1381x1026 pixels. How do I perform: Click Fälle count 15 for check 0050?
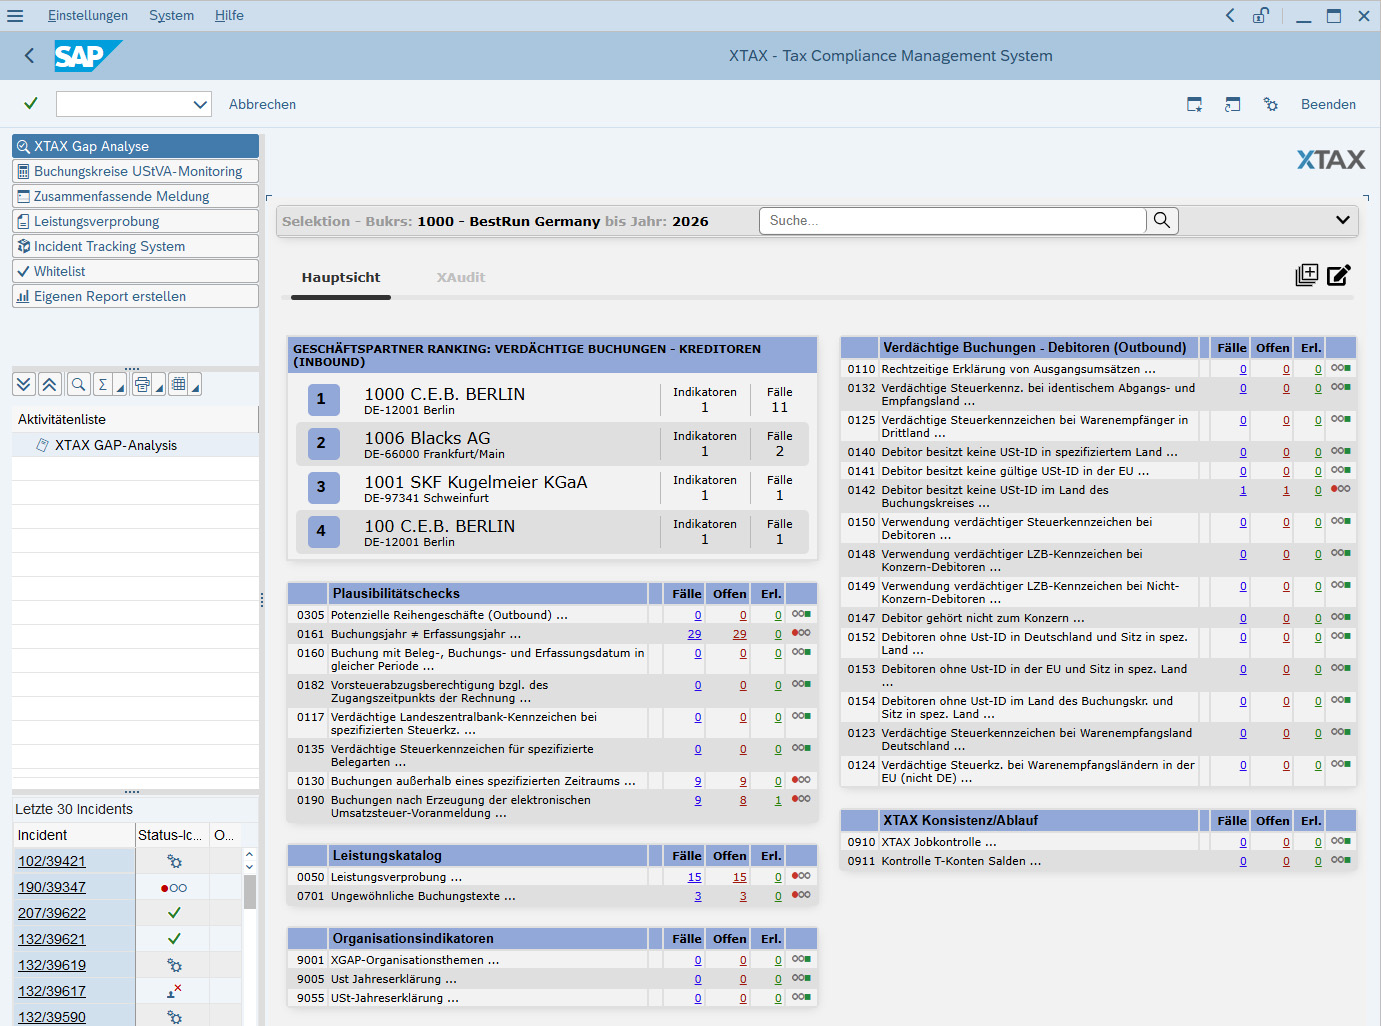tap(694, 877)
